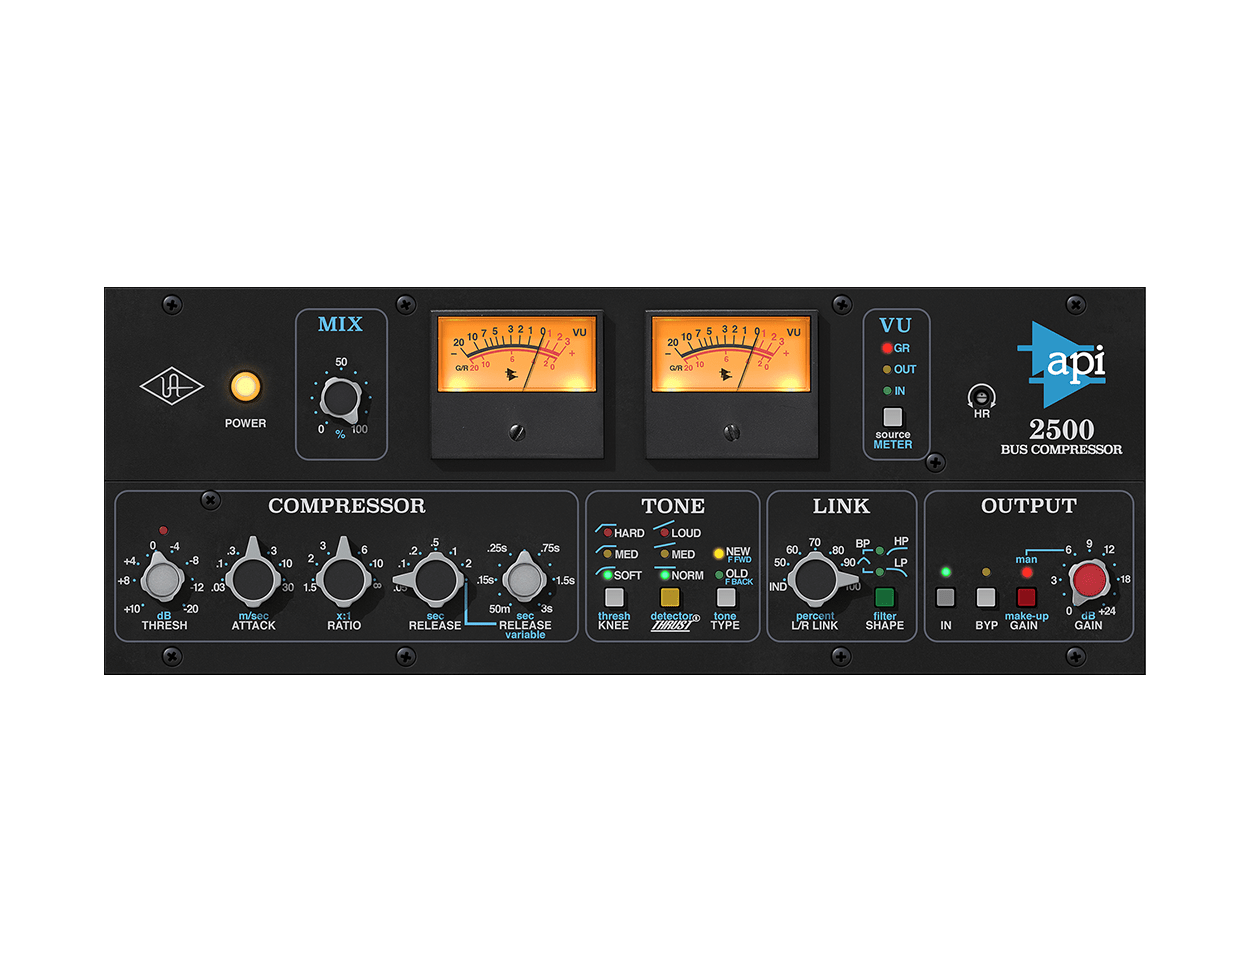This screenshot has height=980, width=1248.
Task: Click the MED knee LED
Action: tap(607, 554)
